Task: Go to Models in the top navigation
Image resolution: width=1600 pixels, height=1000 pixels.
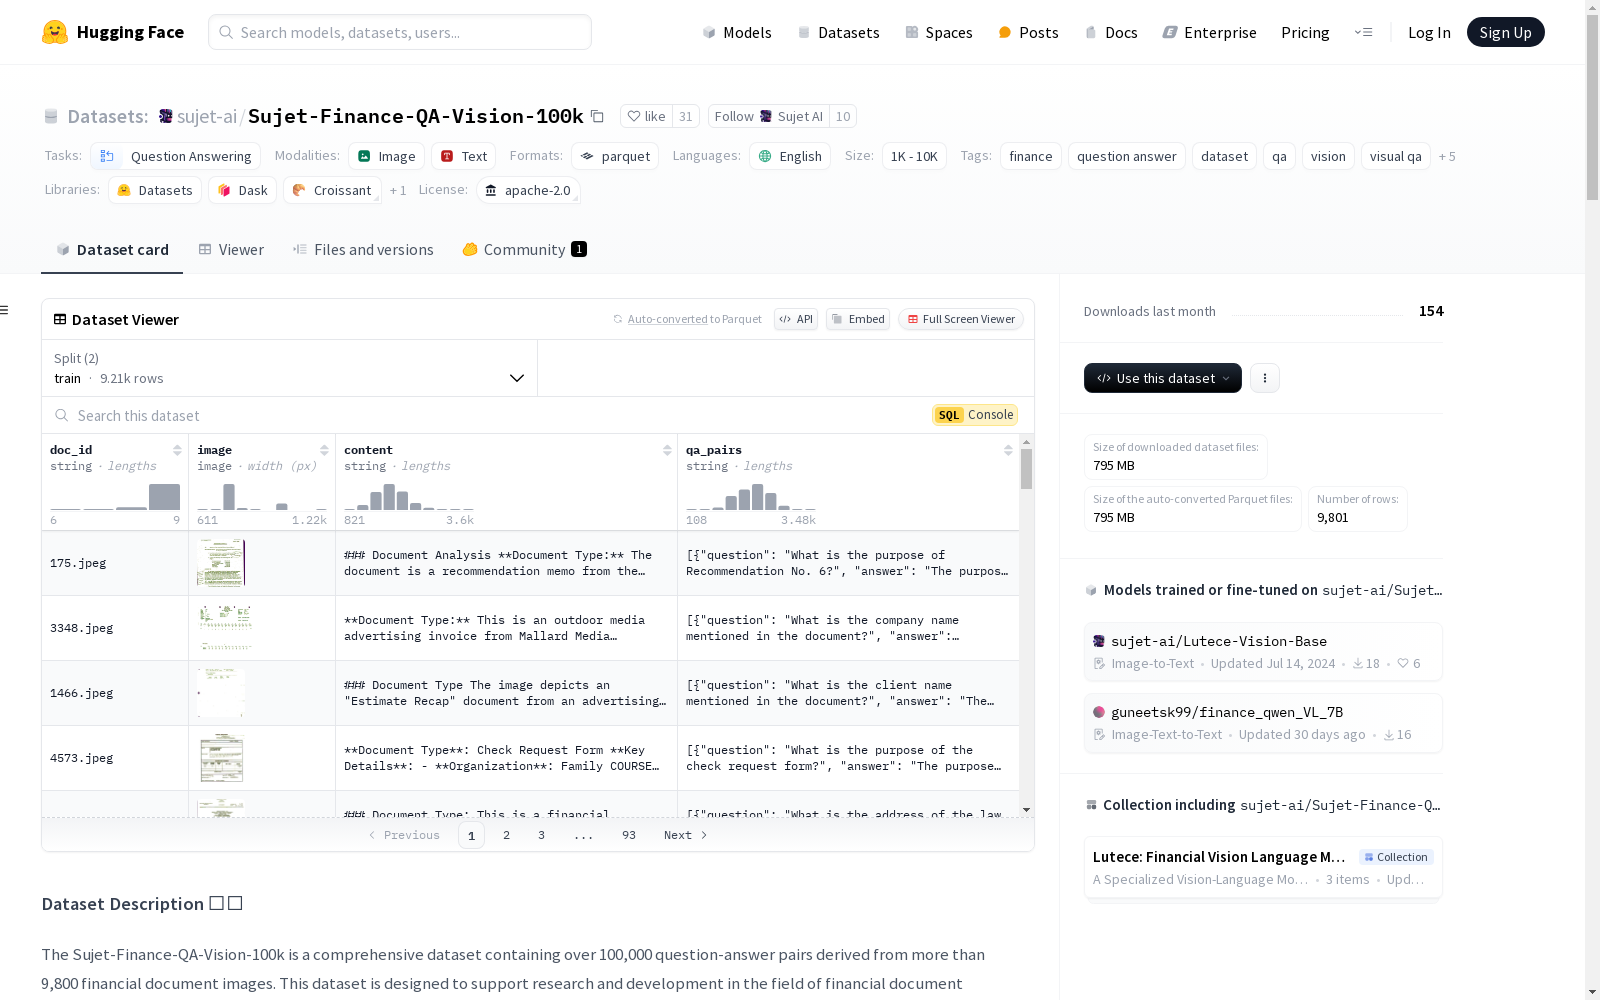Action: point(737,32)
